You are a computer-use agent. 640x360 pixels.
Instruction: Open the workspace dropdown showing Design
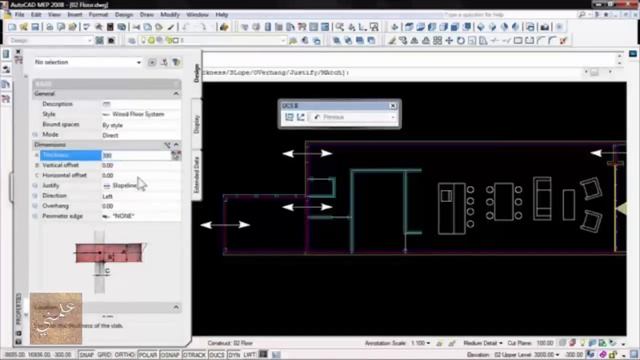pyautogui.click(x=51, y=40)
